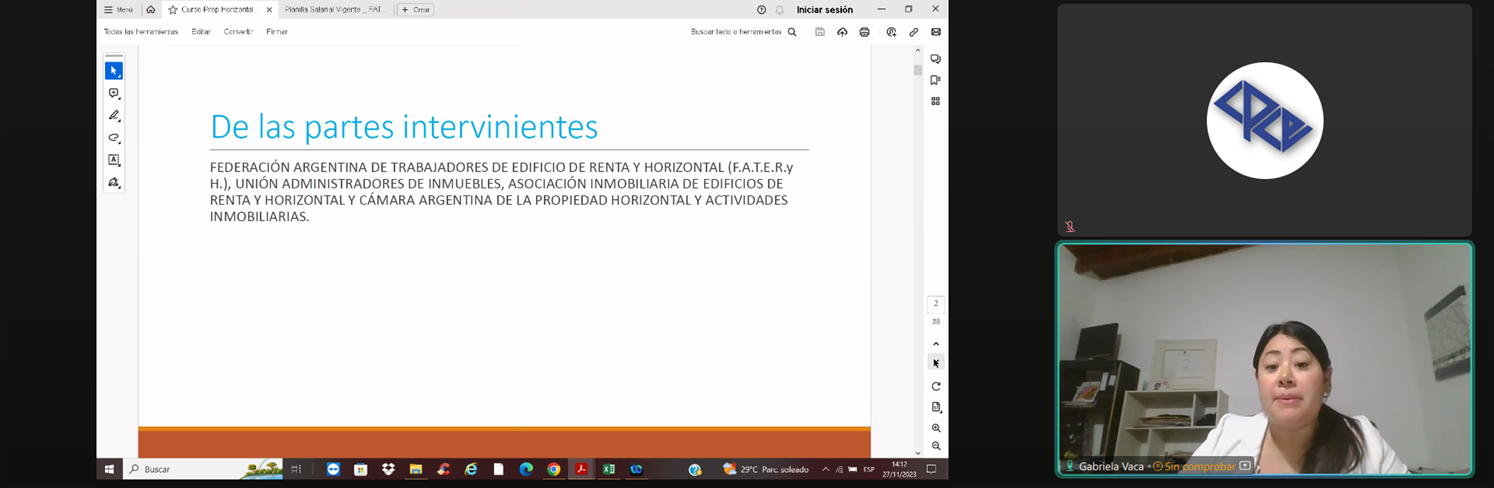Open the weather widget 29°C Parc. soleado

click(x=766, y=469)
